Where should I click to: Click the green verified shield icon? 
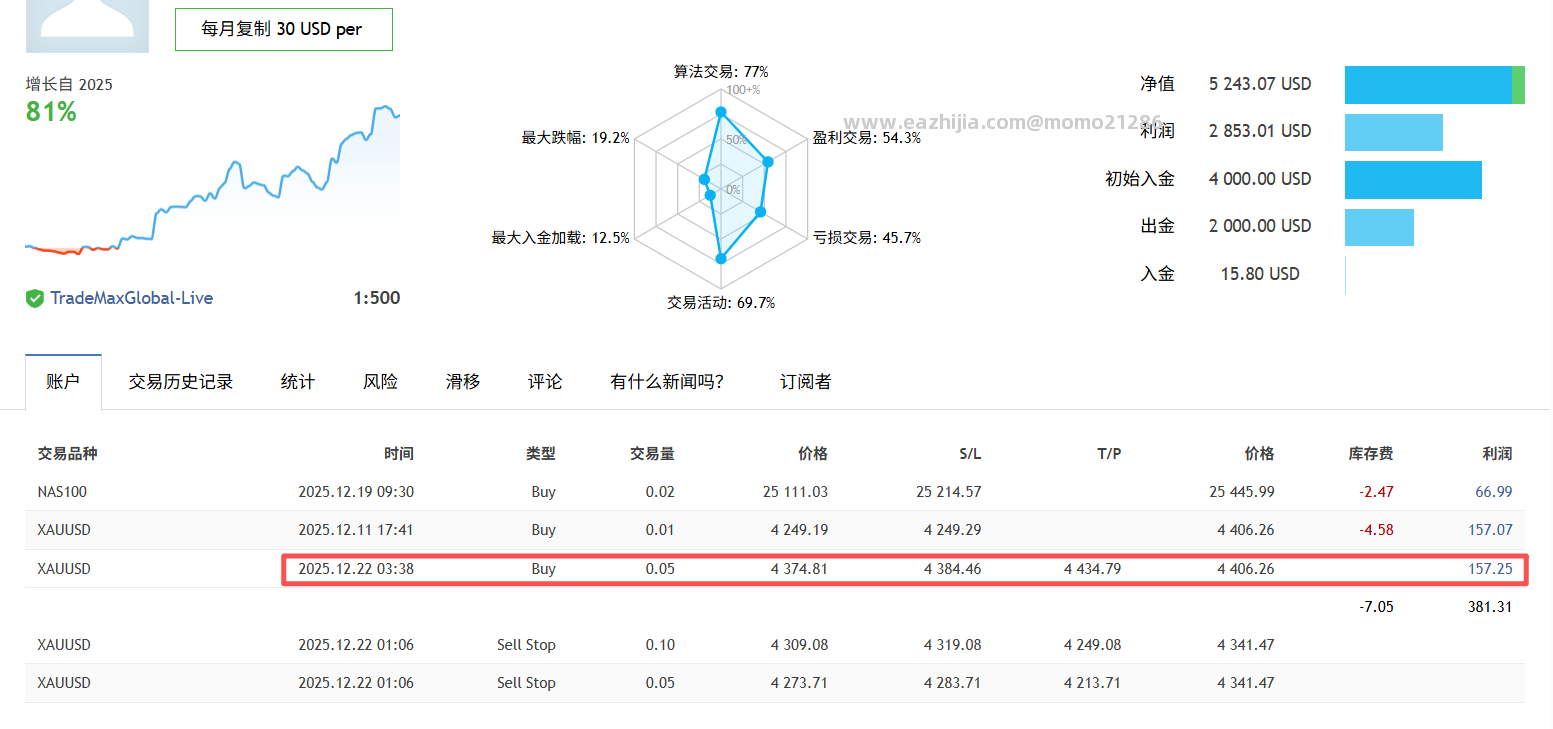(x=35, y=298)
